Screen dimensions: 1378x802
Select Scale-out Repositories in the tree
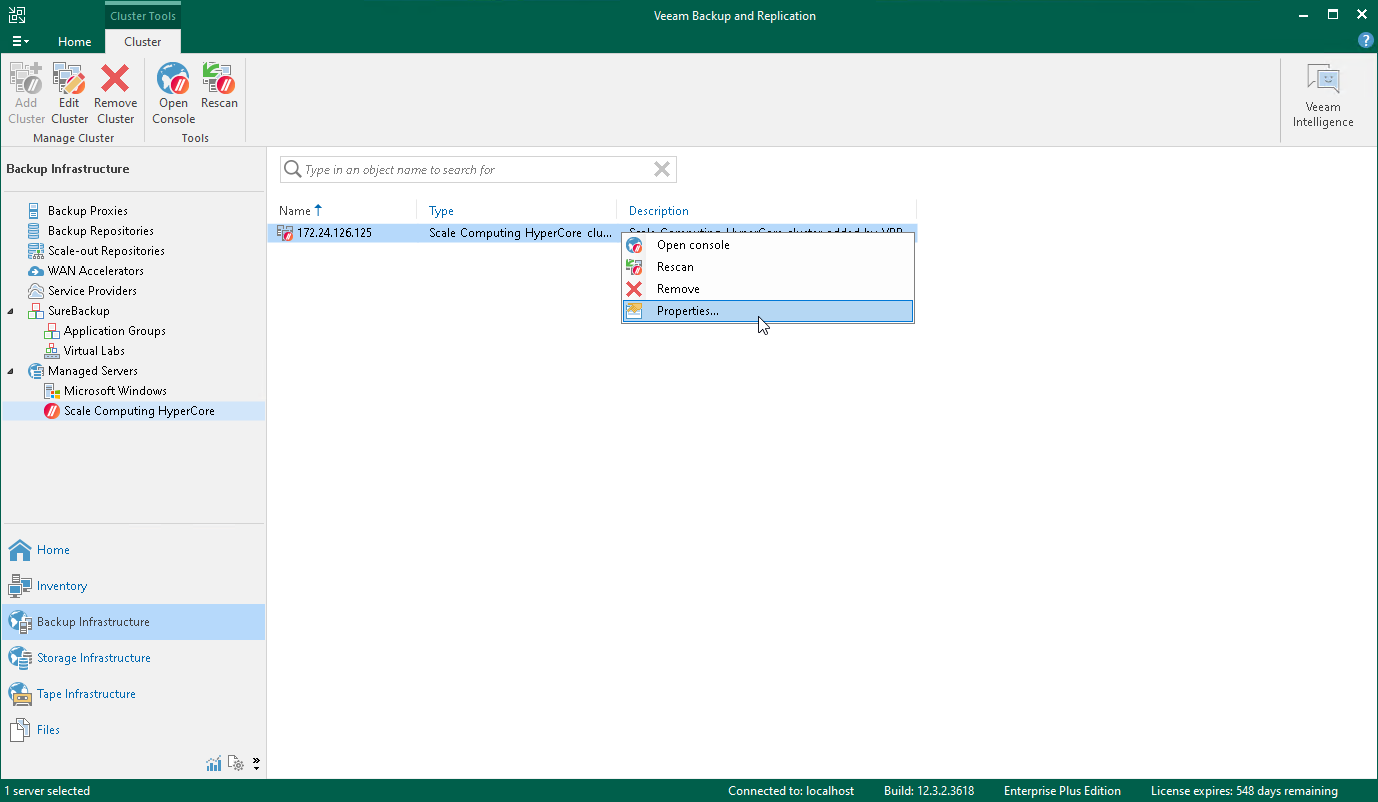click(106, 251)
